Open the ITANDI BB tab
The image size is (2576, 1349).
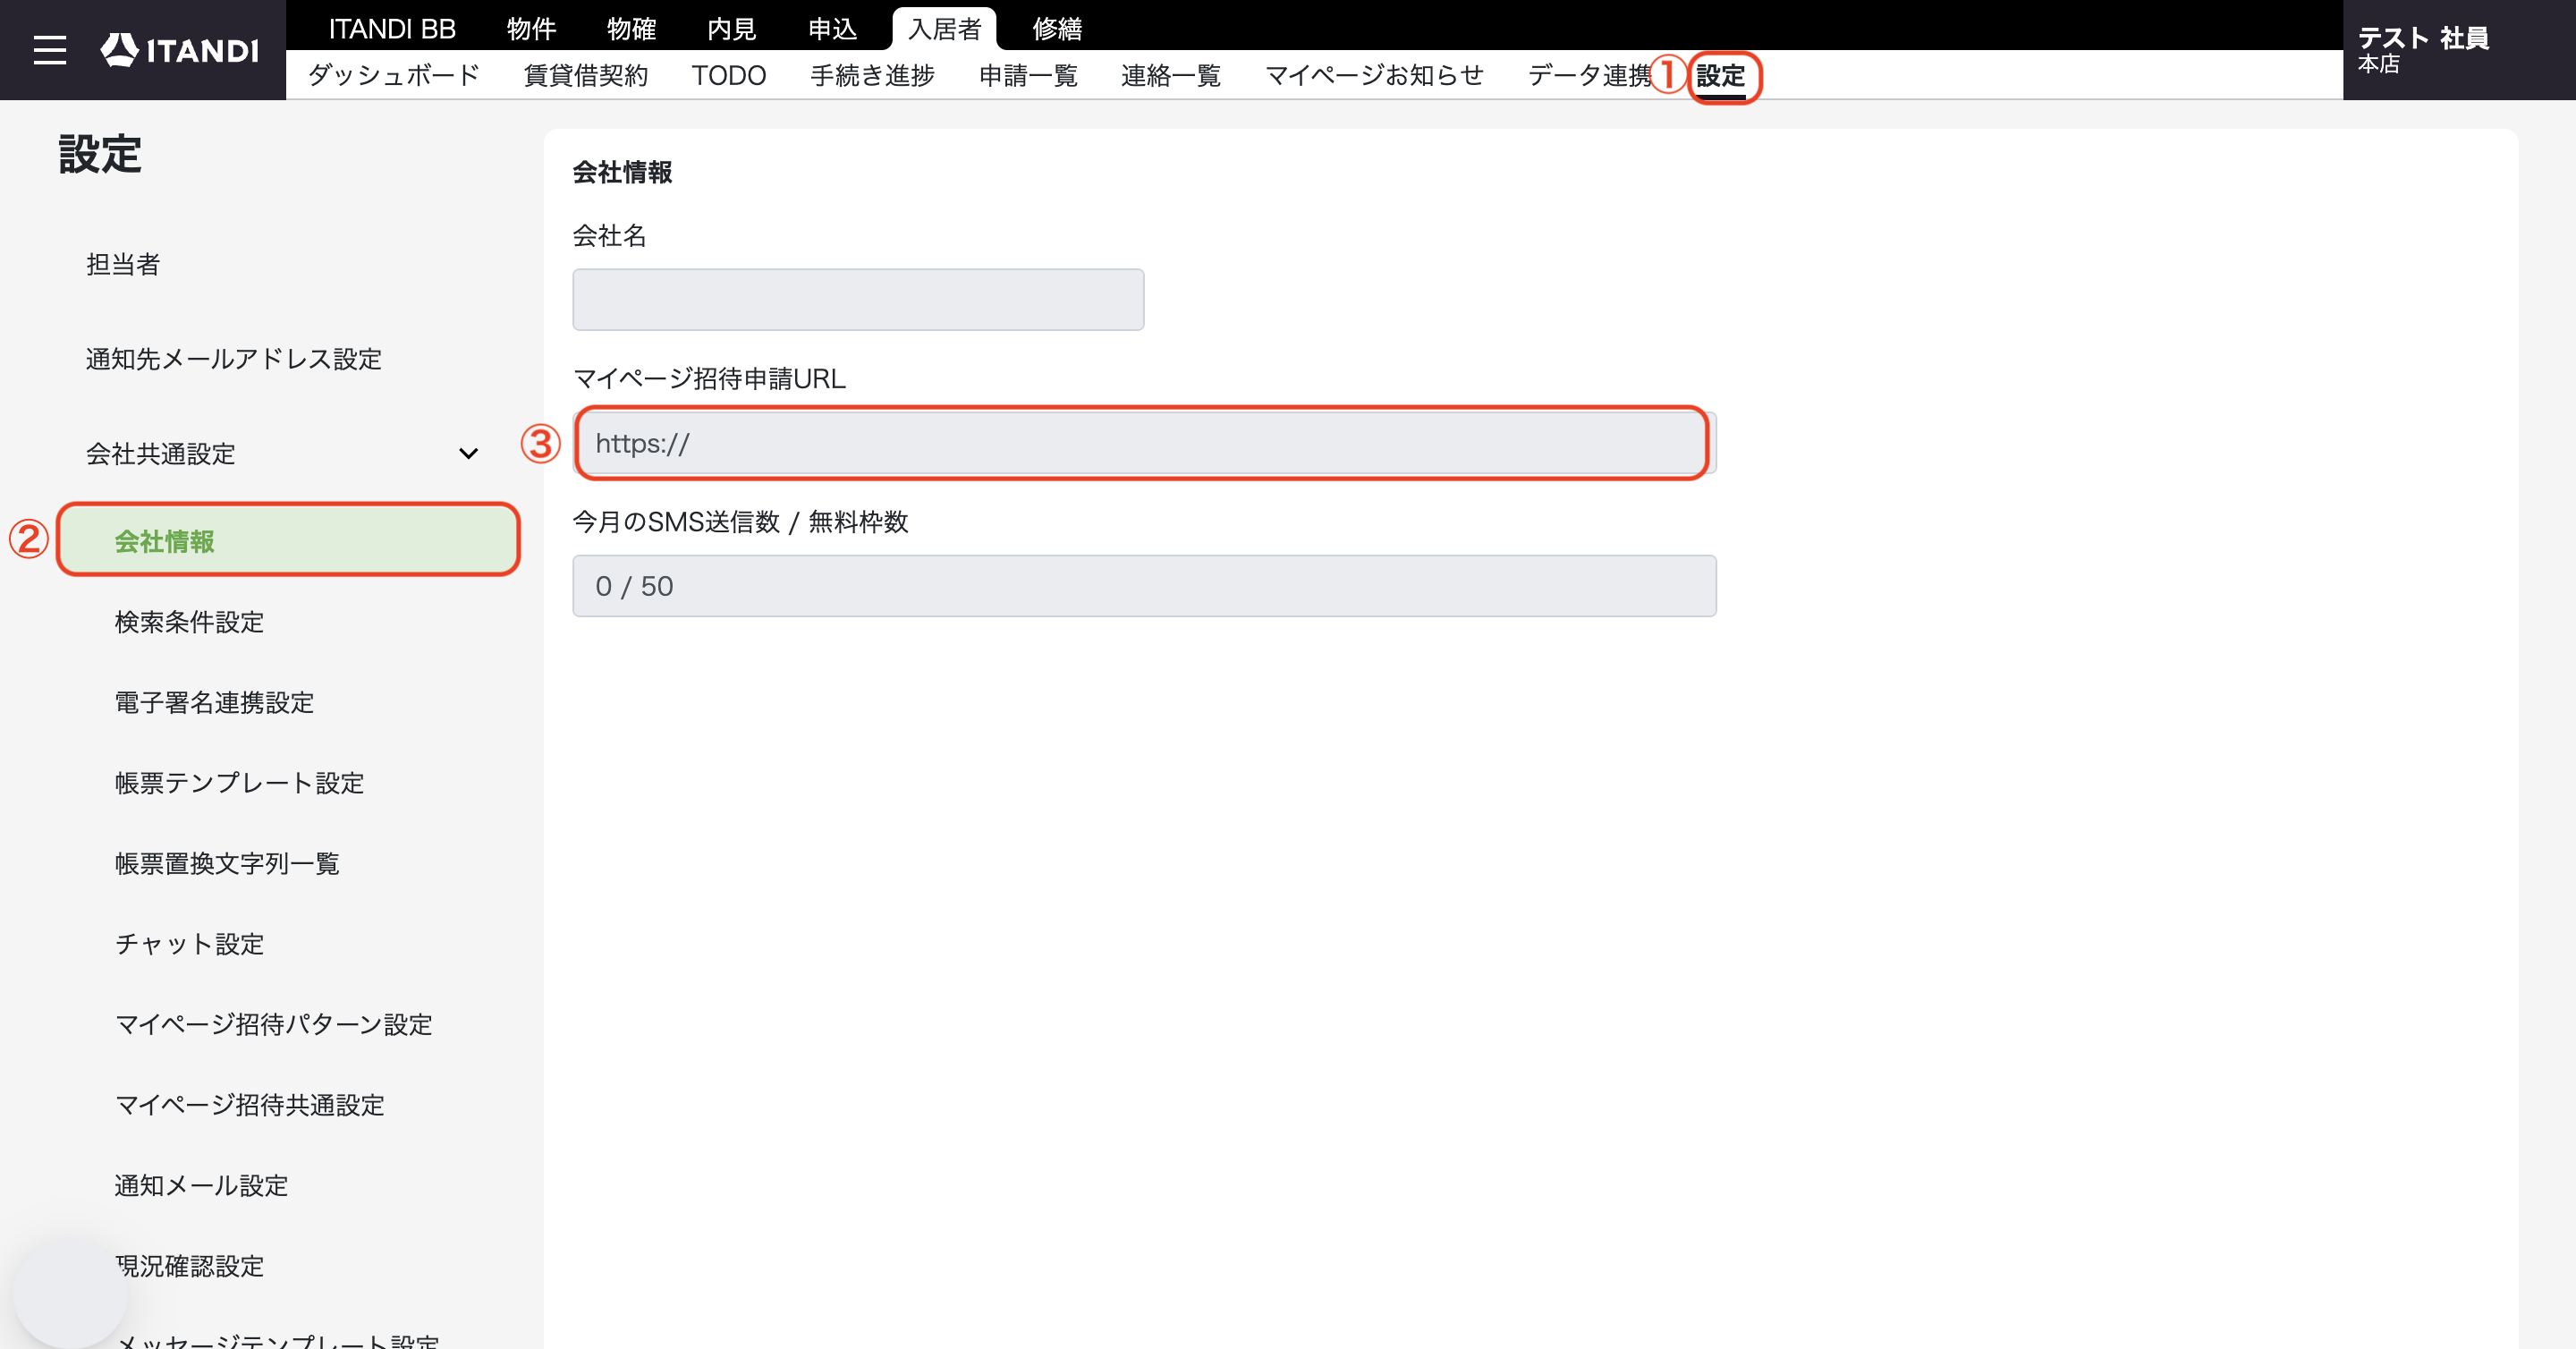tap(392, 29)
